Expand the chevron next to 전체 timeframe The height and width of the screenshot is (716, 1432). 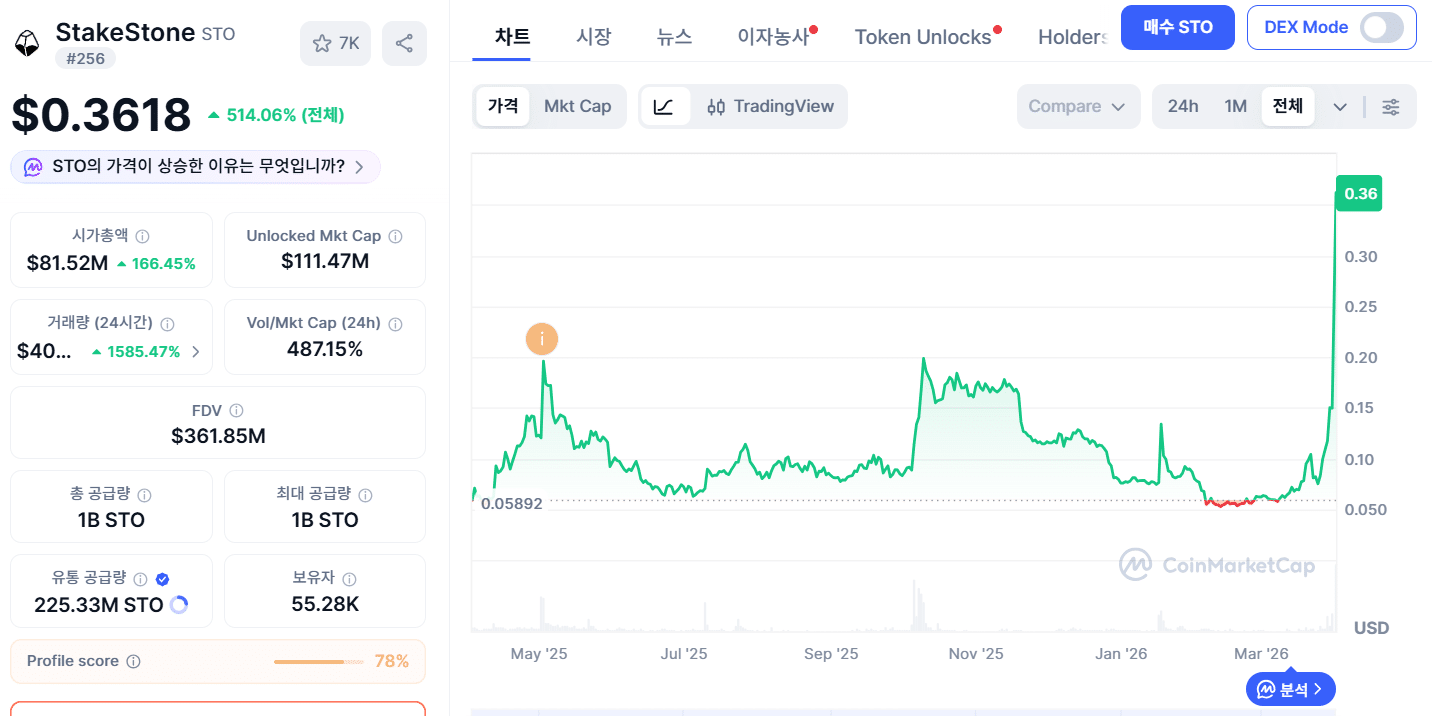pos(1339,106)
